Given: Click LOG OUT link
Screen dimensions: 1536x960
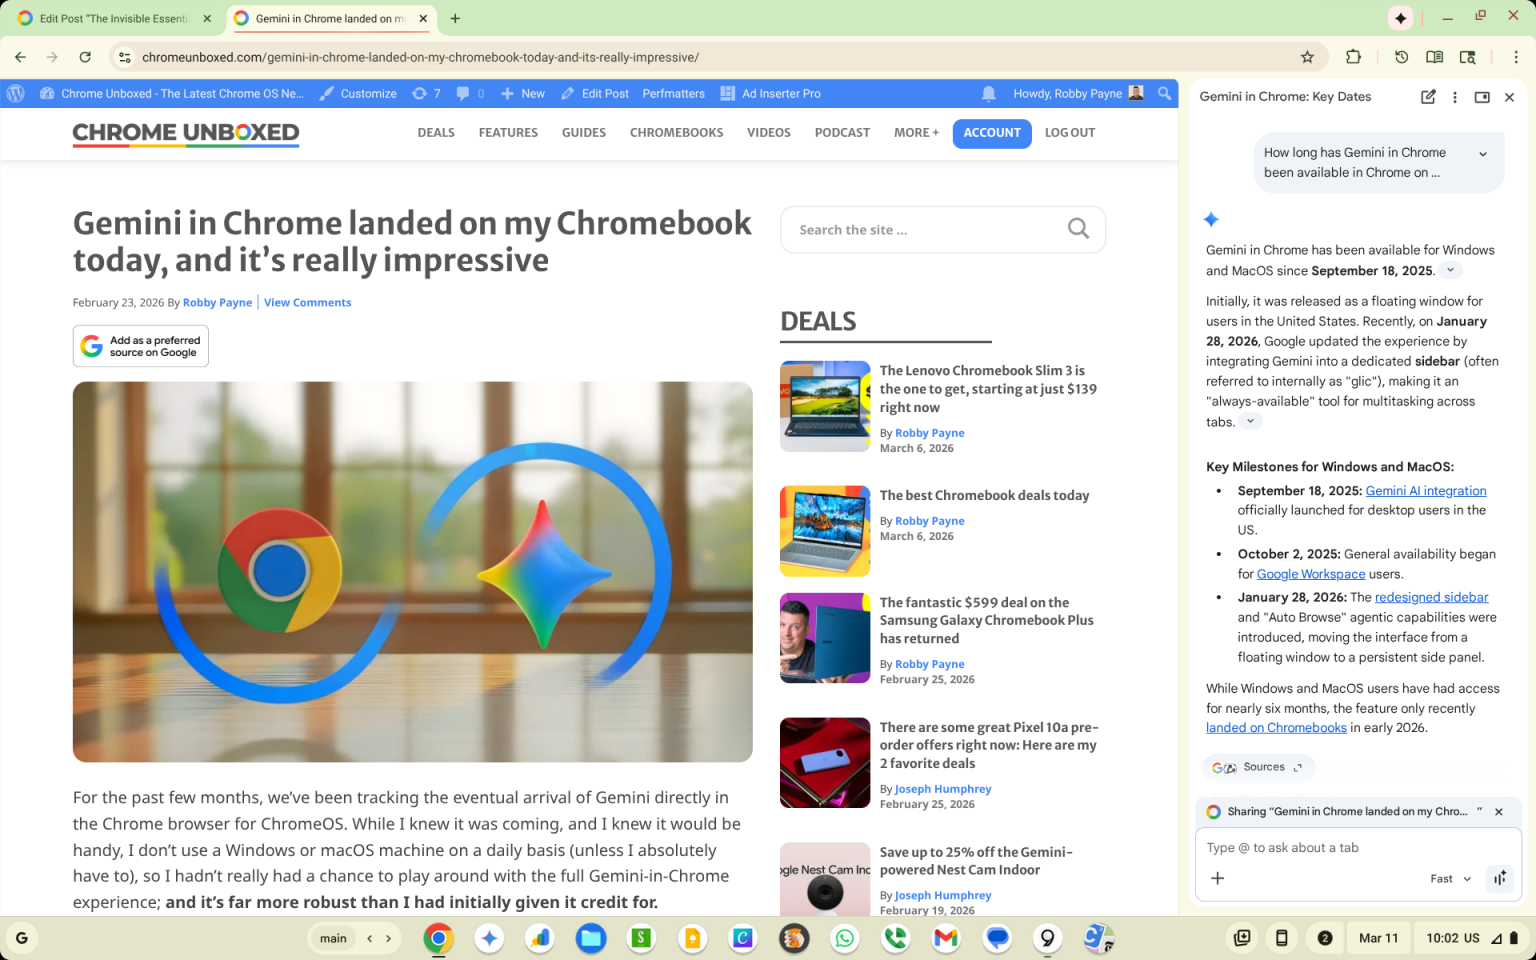Looking at the screenshot, I should [1070, 132].
